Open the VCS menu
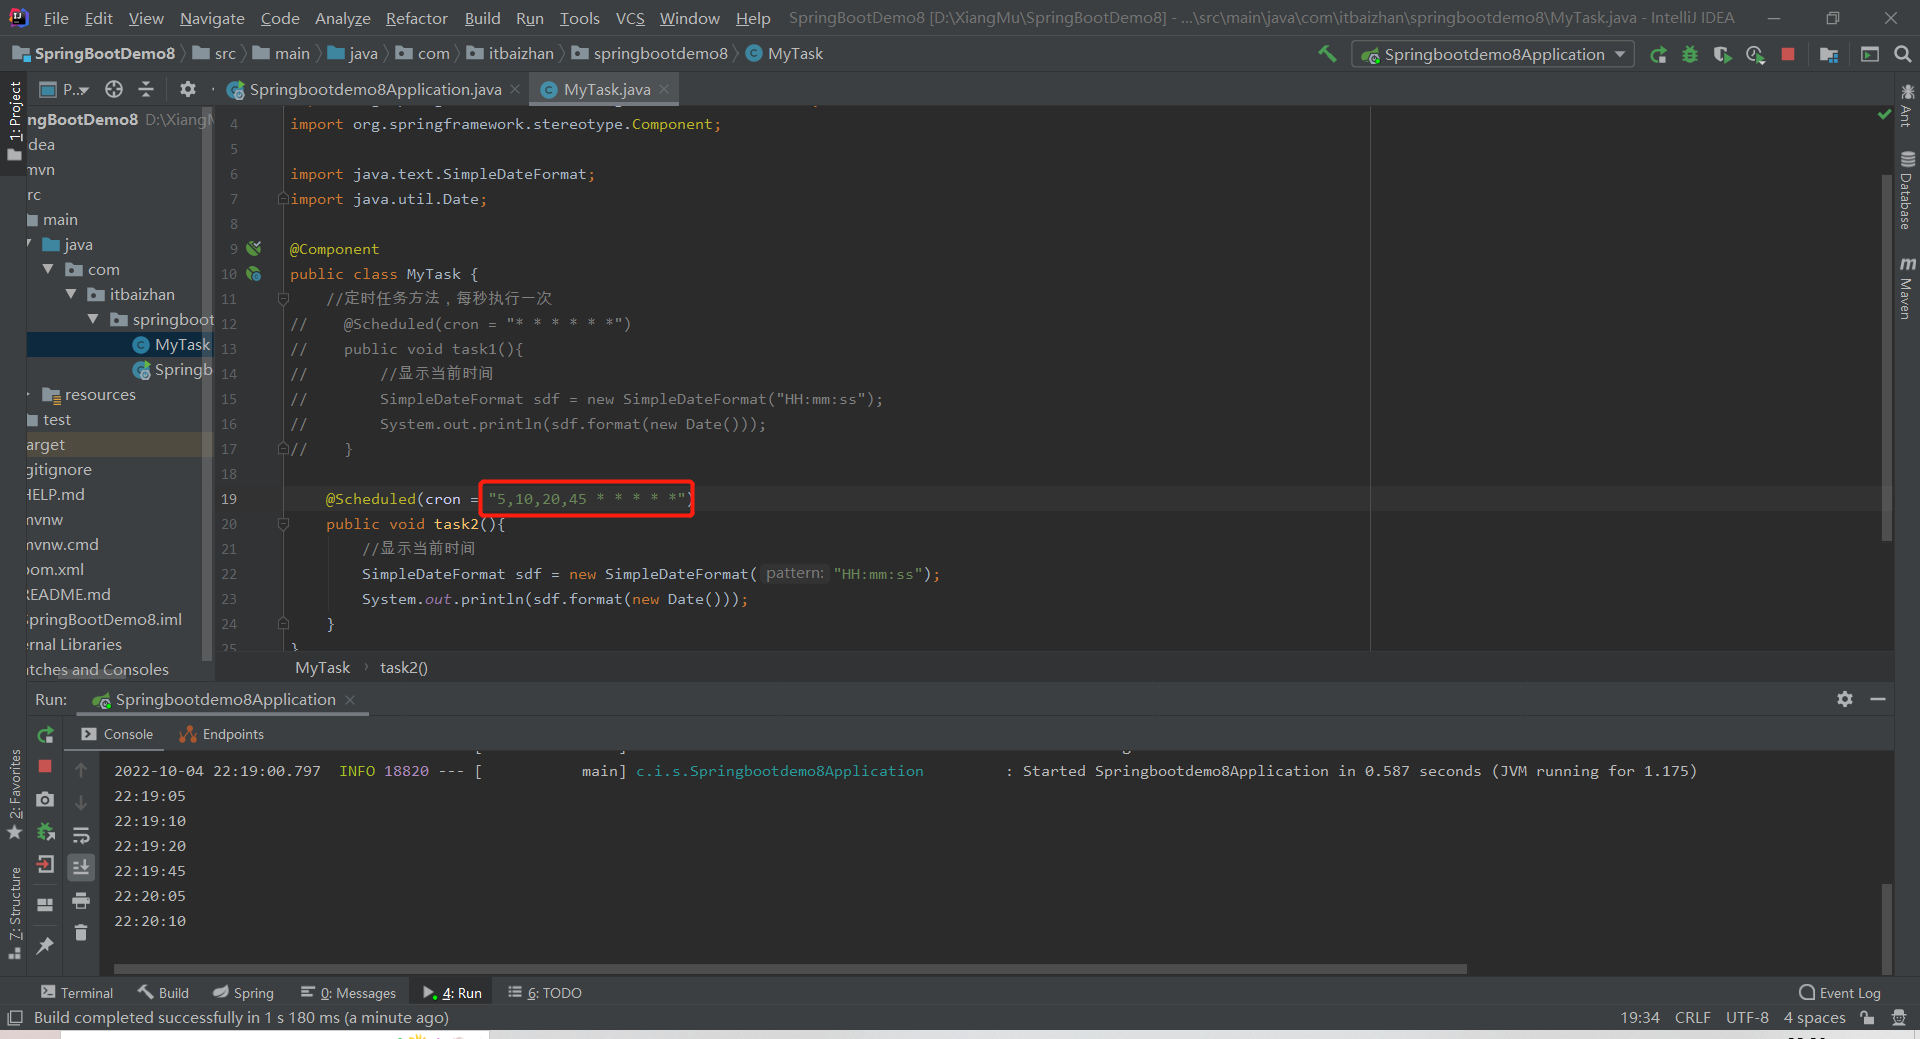This screenshot has width=1920, height=1039. coord(630,18)
